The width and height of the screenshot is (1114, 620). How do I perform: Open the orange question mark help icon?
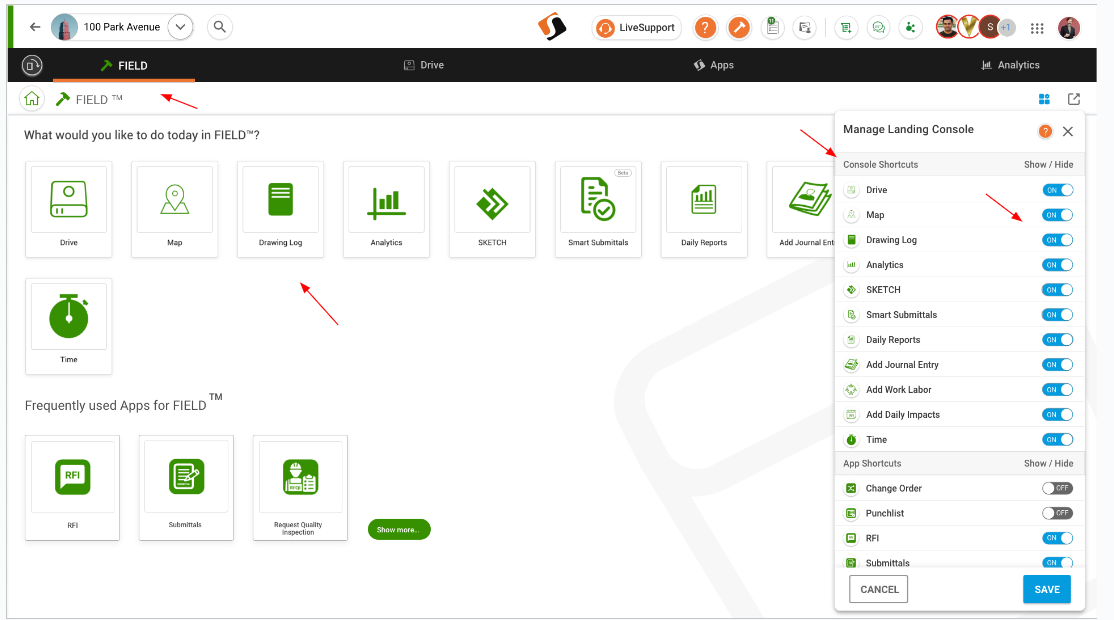[705, 28]
